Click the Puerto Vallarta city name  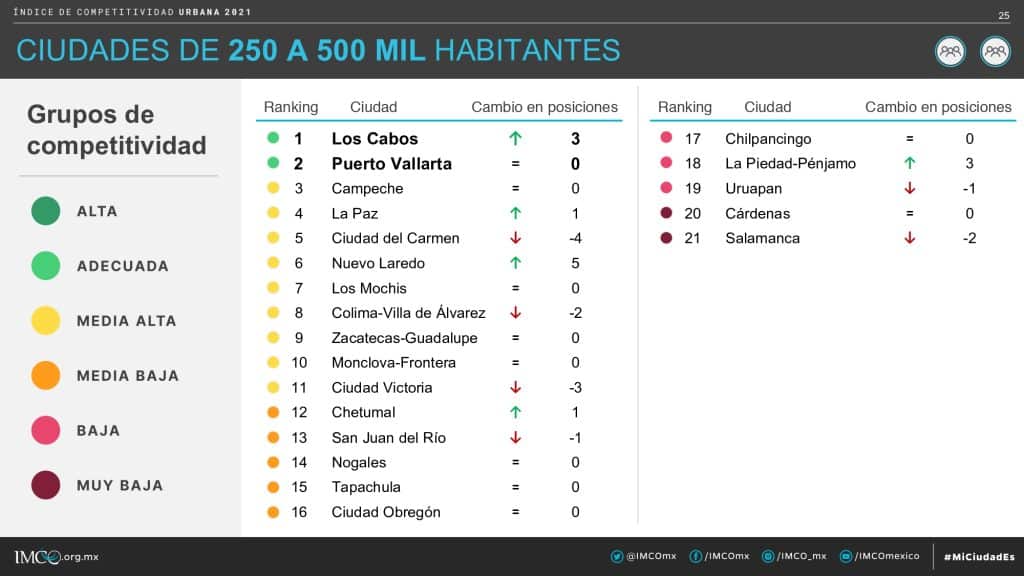click(x=392, y=163)
